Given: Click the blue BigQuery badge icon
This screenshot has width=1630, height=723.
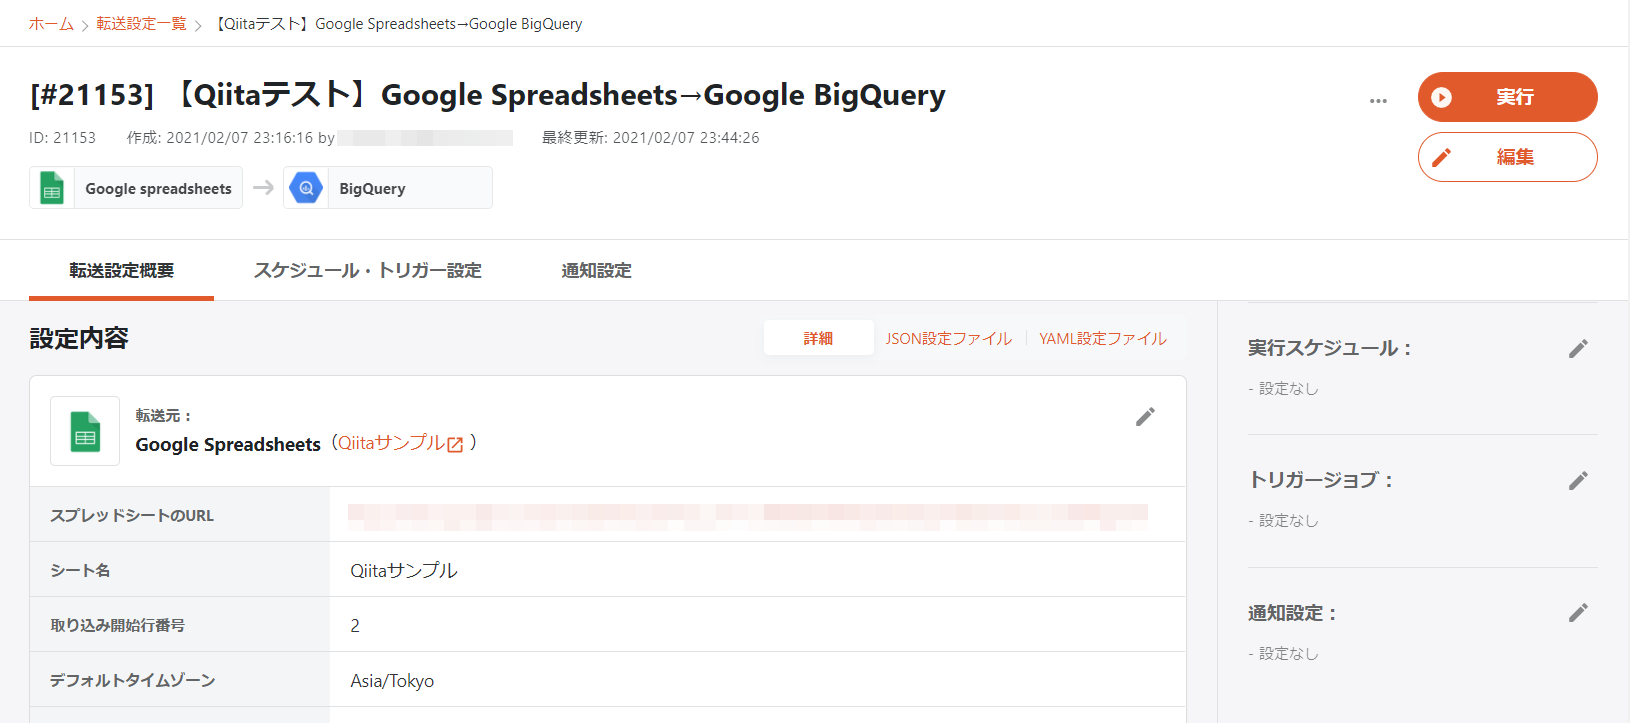Looking at the screenshot, I should click(x=306, y=188).
